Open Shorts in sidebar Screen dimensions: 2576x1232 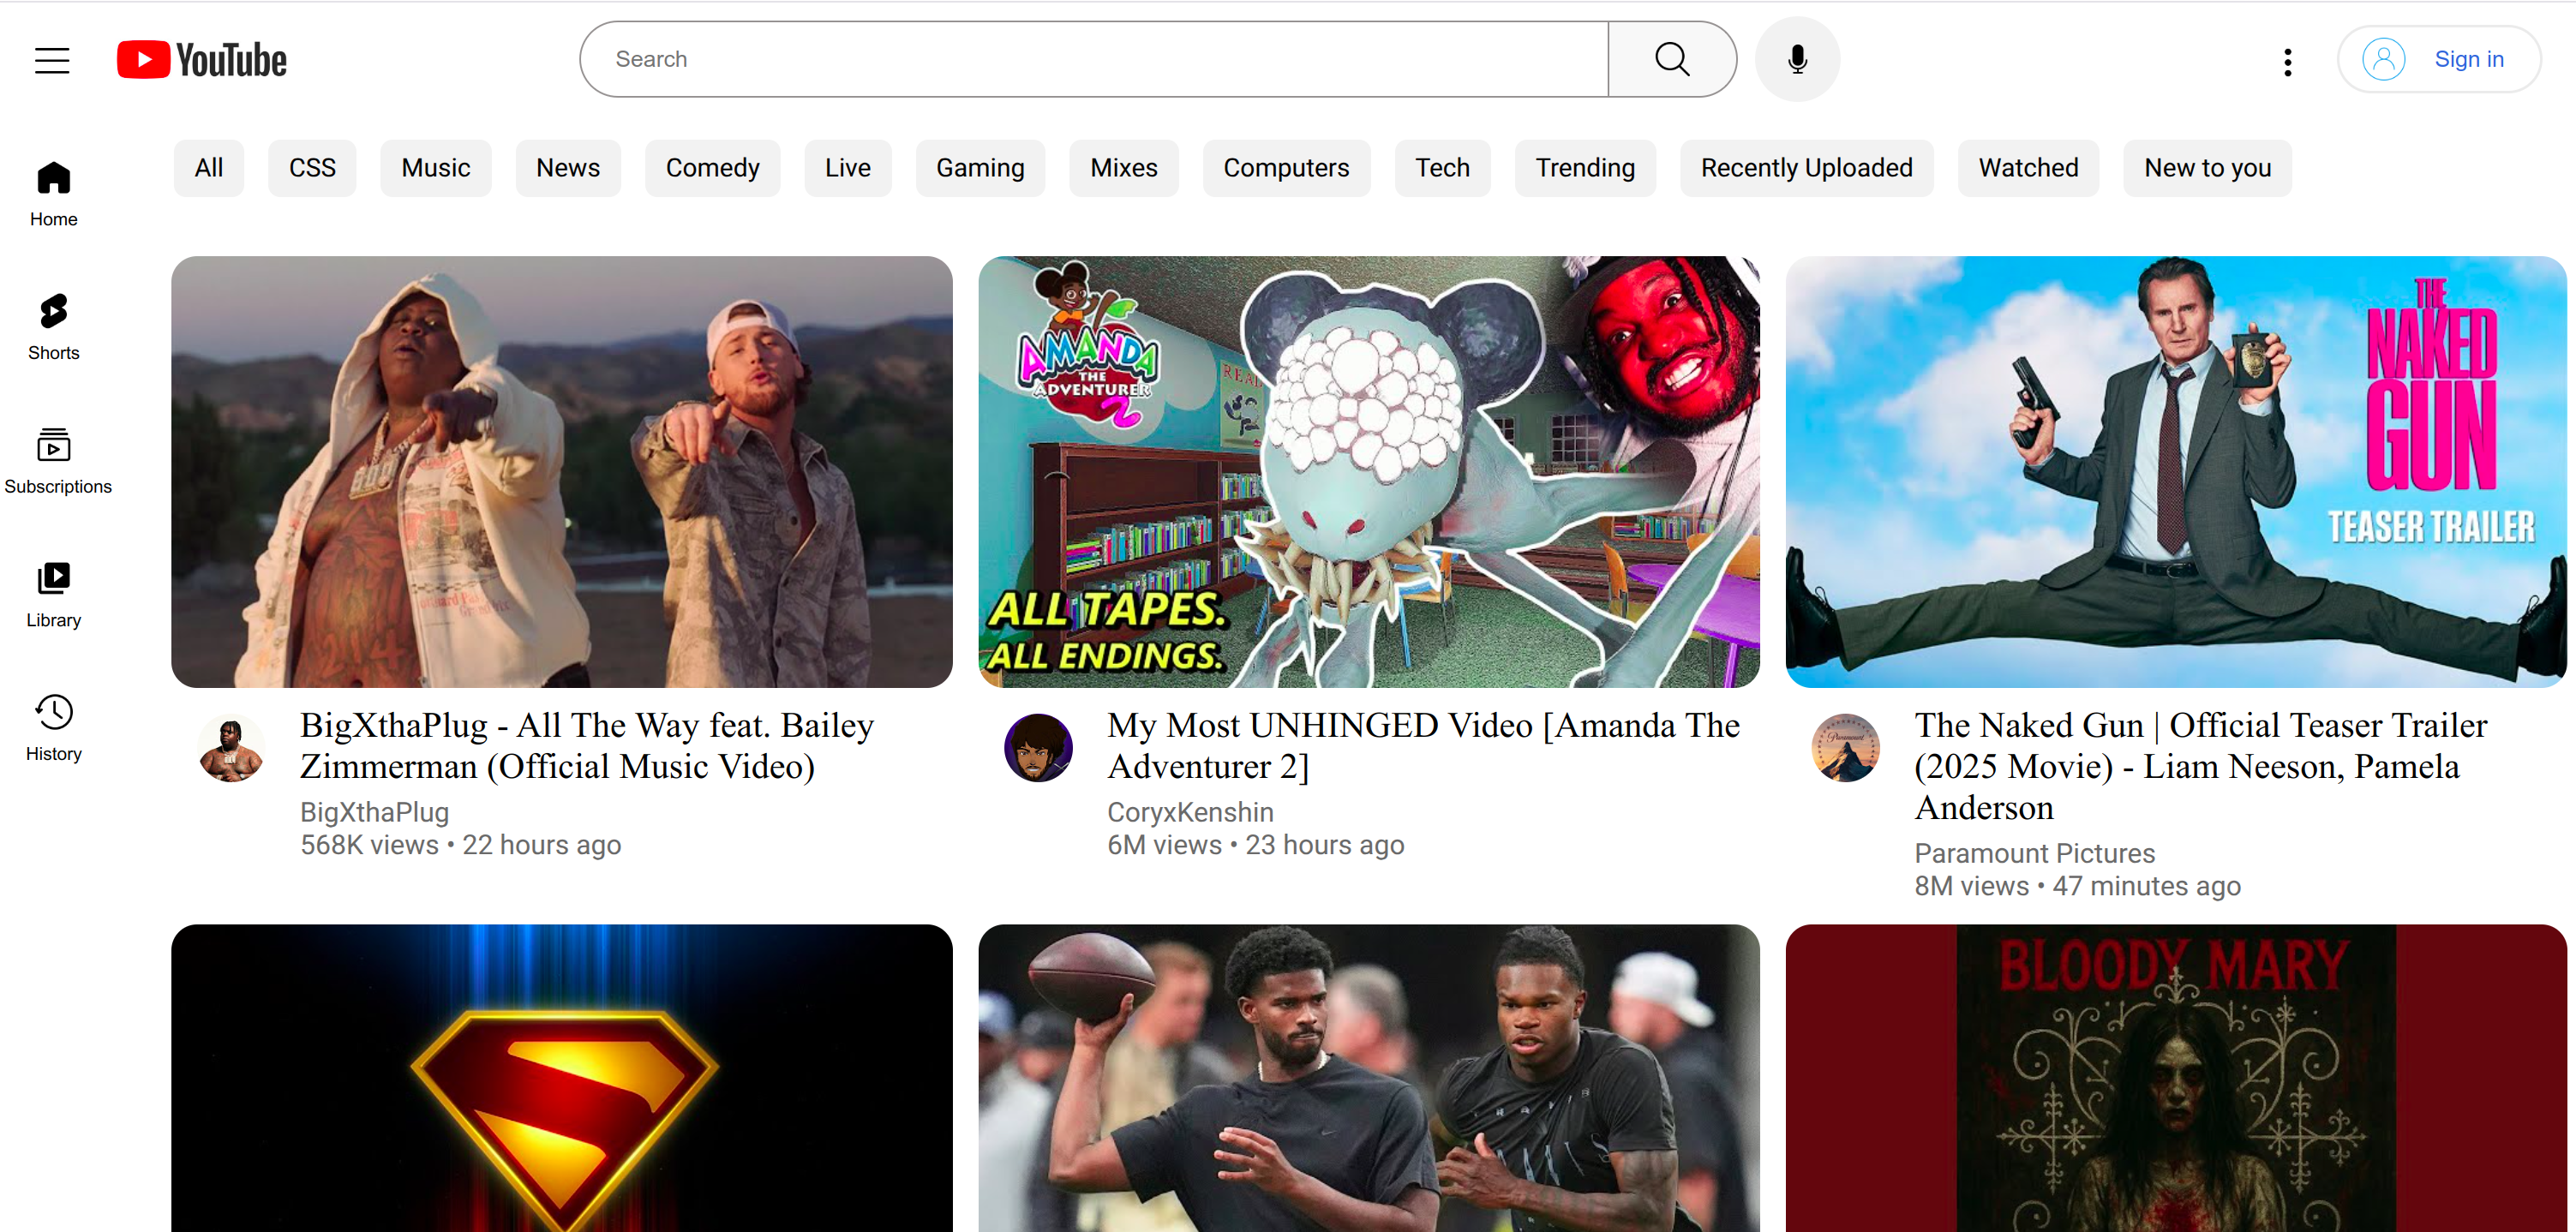pyautogui.click(x=54, y=328)
